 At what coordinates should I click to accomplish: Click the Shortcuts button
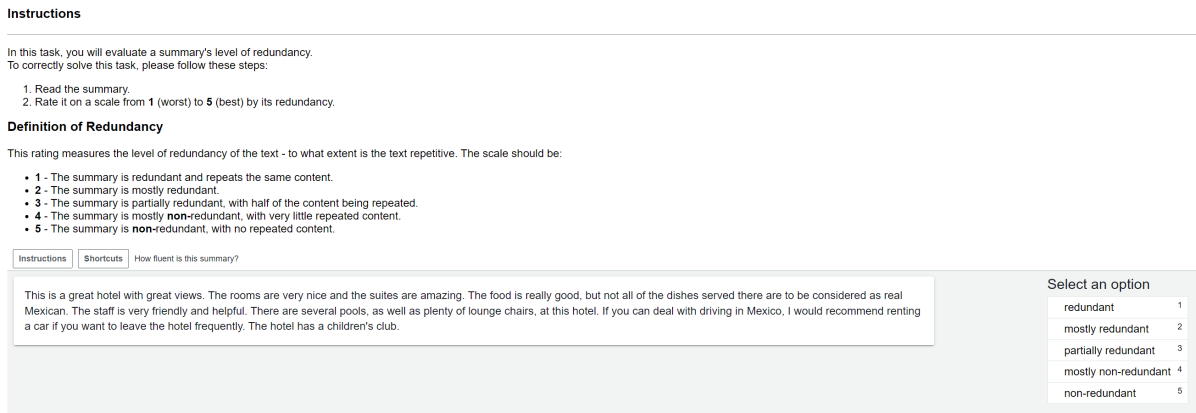[x=103, y=258]
